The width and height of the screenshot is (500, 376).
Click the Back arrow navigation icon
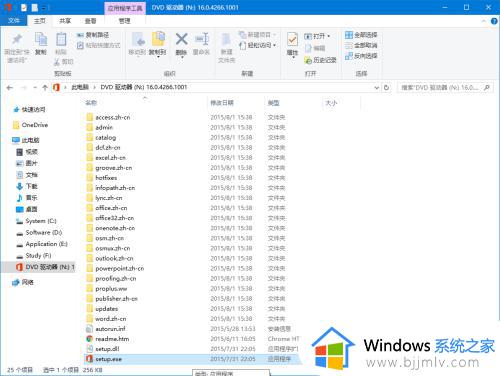(x=9, y=88)
